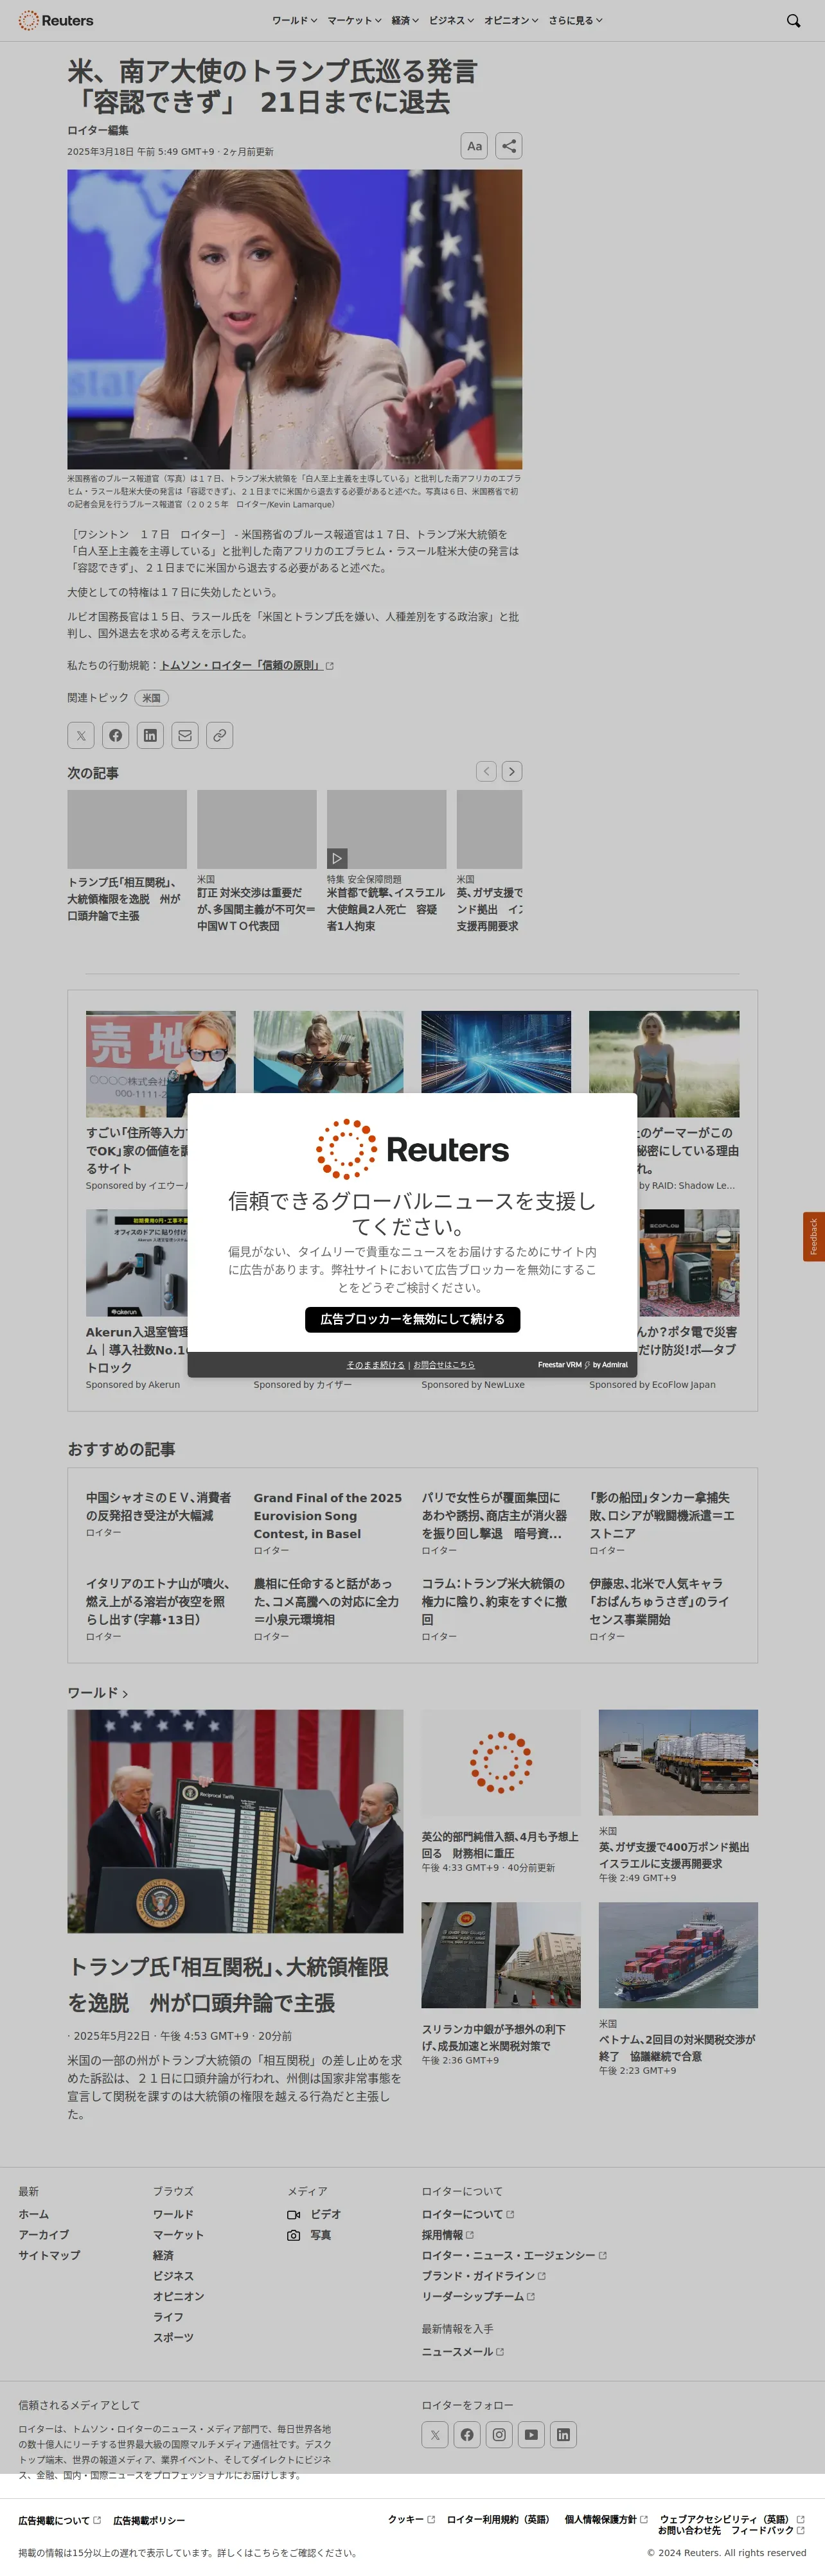
Task: Go to next 次の記事 carousel arrow
Action: (x=512, y=771)
